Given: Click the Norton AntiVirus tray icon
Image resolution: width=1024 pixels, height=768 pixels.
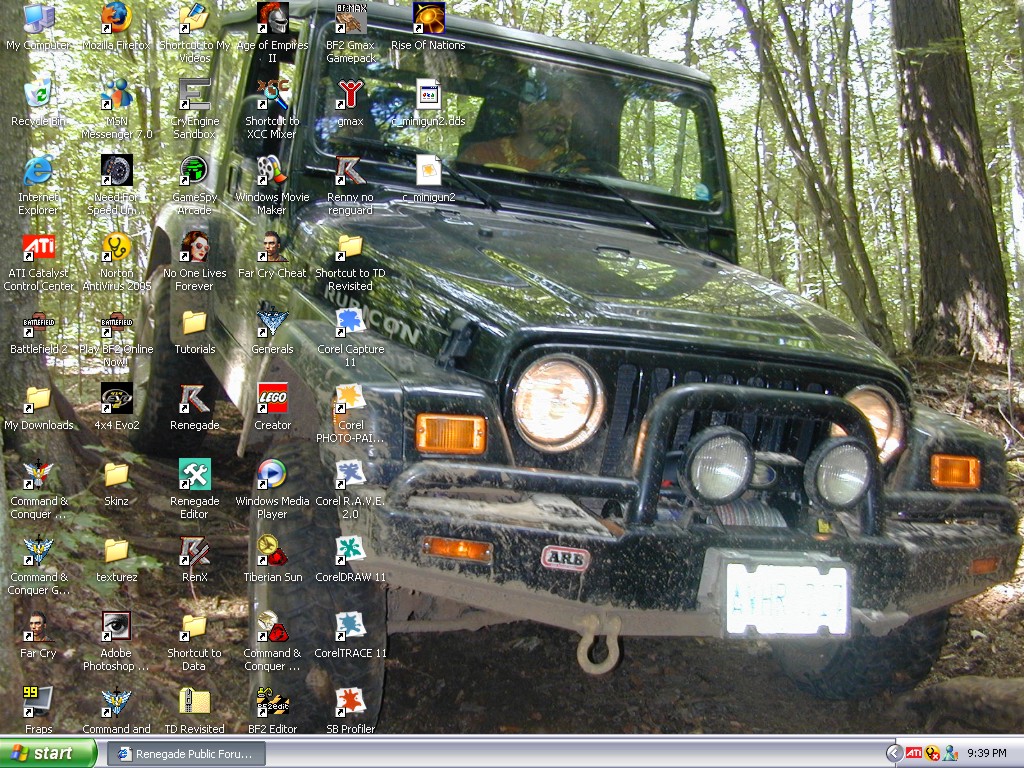Looking at the screenshot, I should tap(932, 753).
